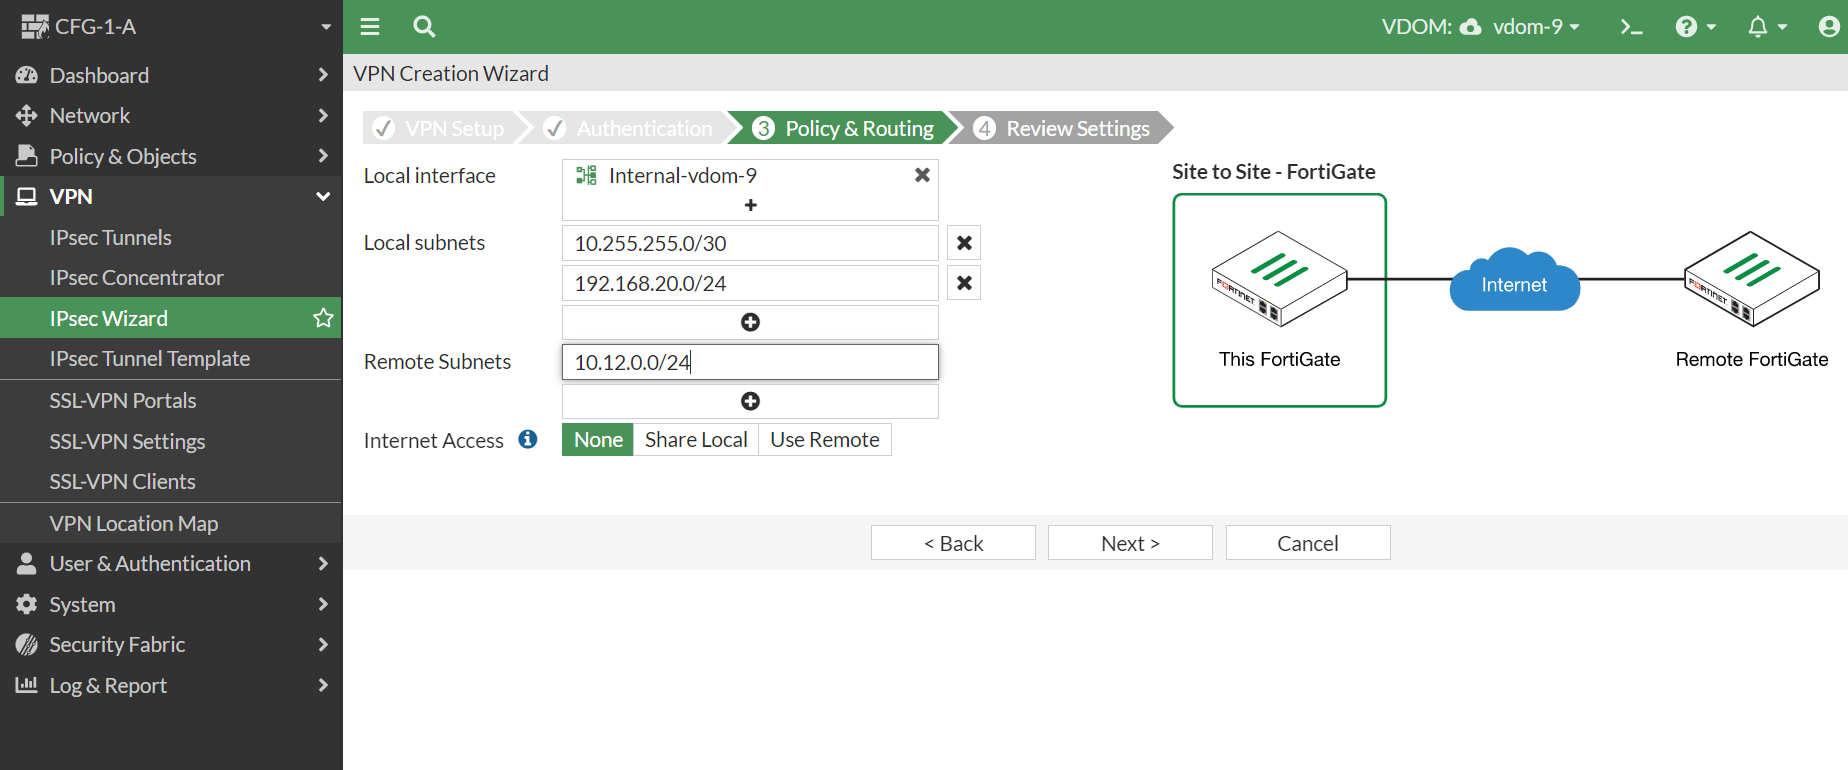Screen dimensions: 1848x770
Task: Open the search magnifier in top bar
Action: coord(424,27)
